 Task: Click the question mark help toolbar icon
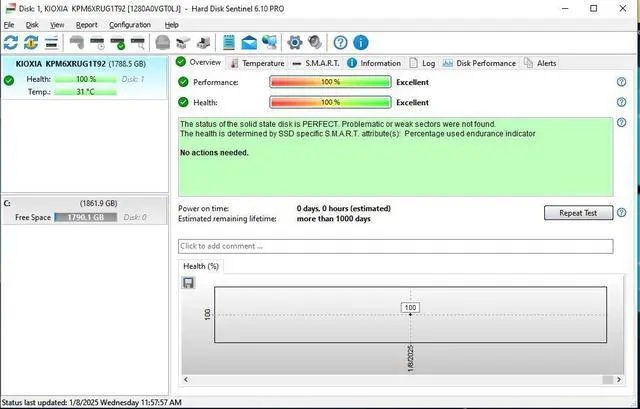point(340,42)
